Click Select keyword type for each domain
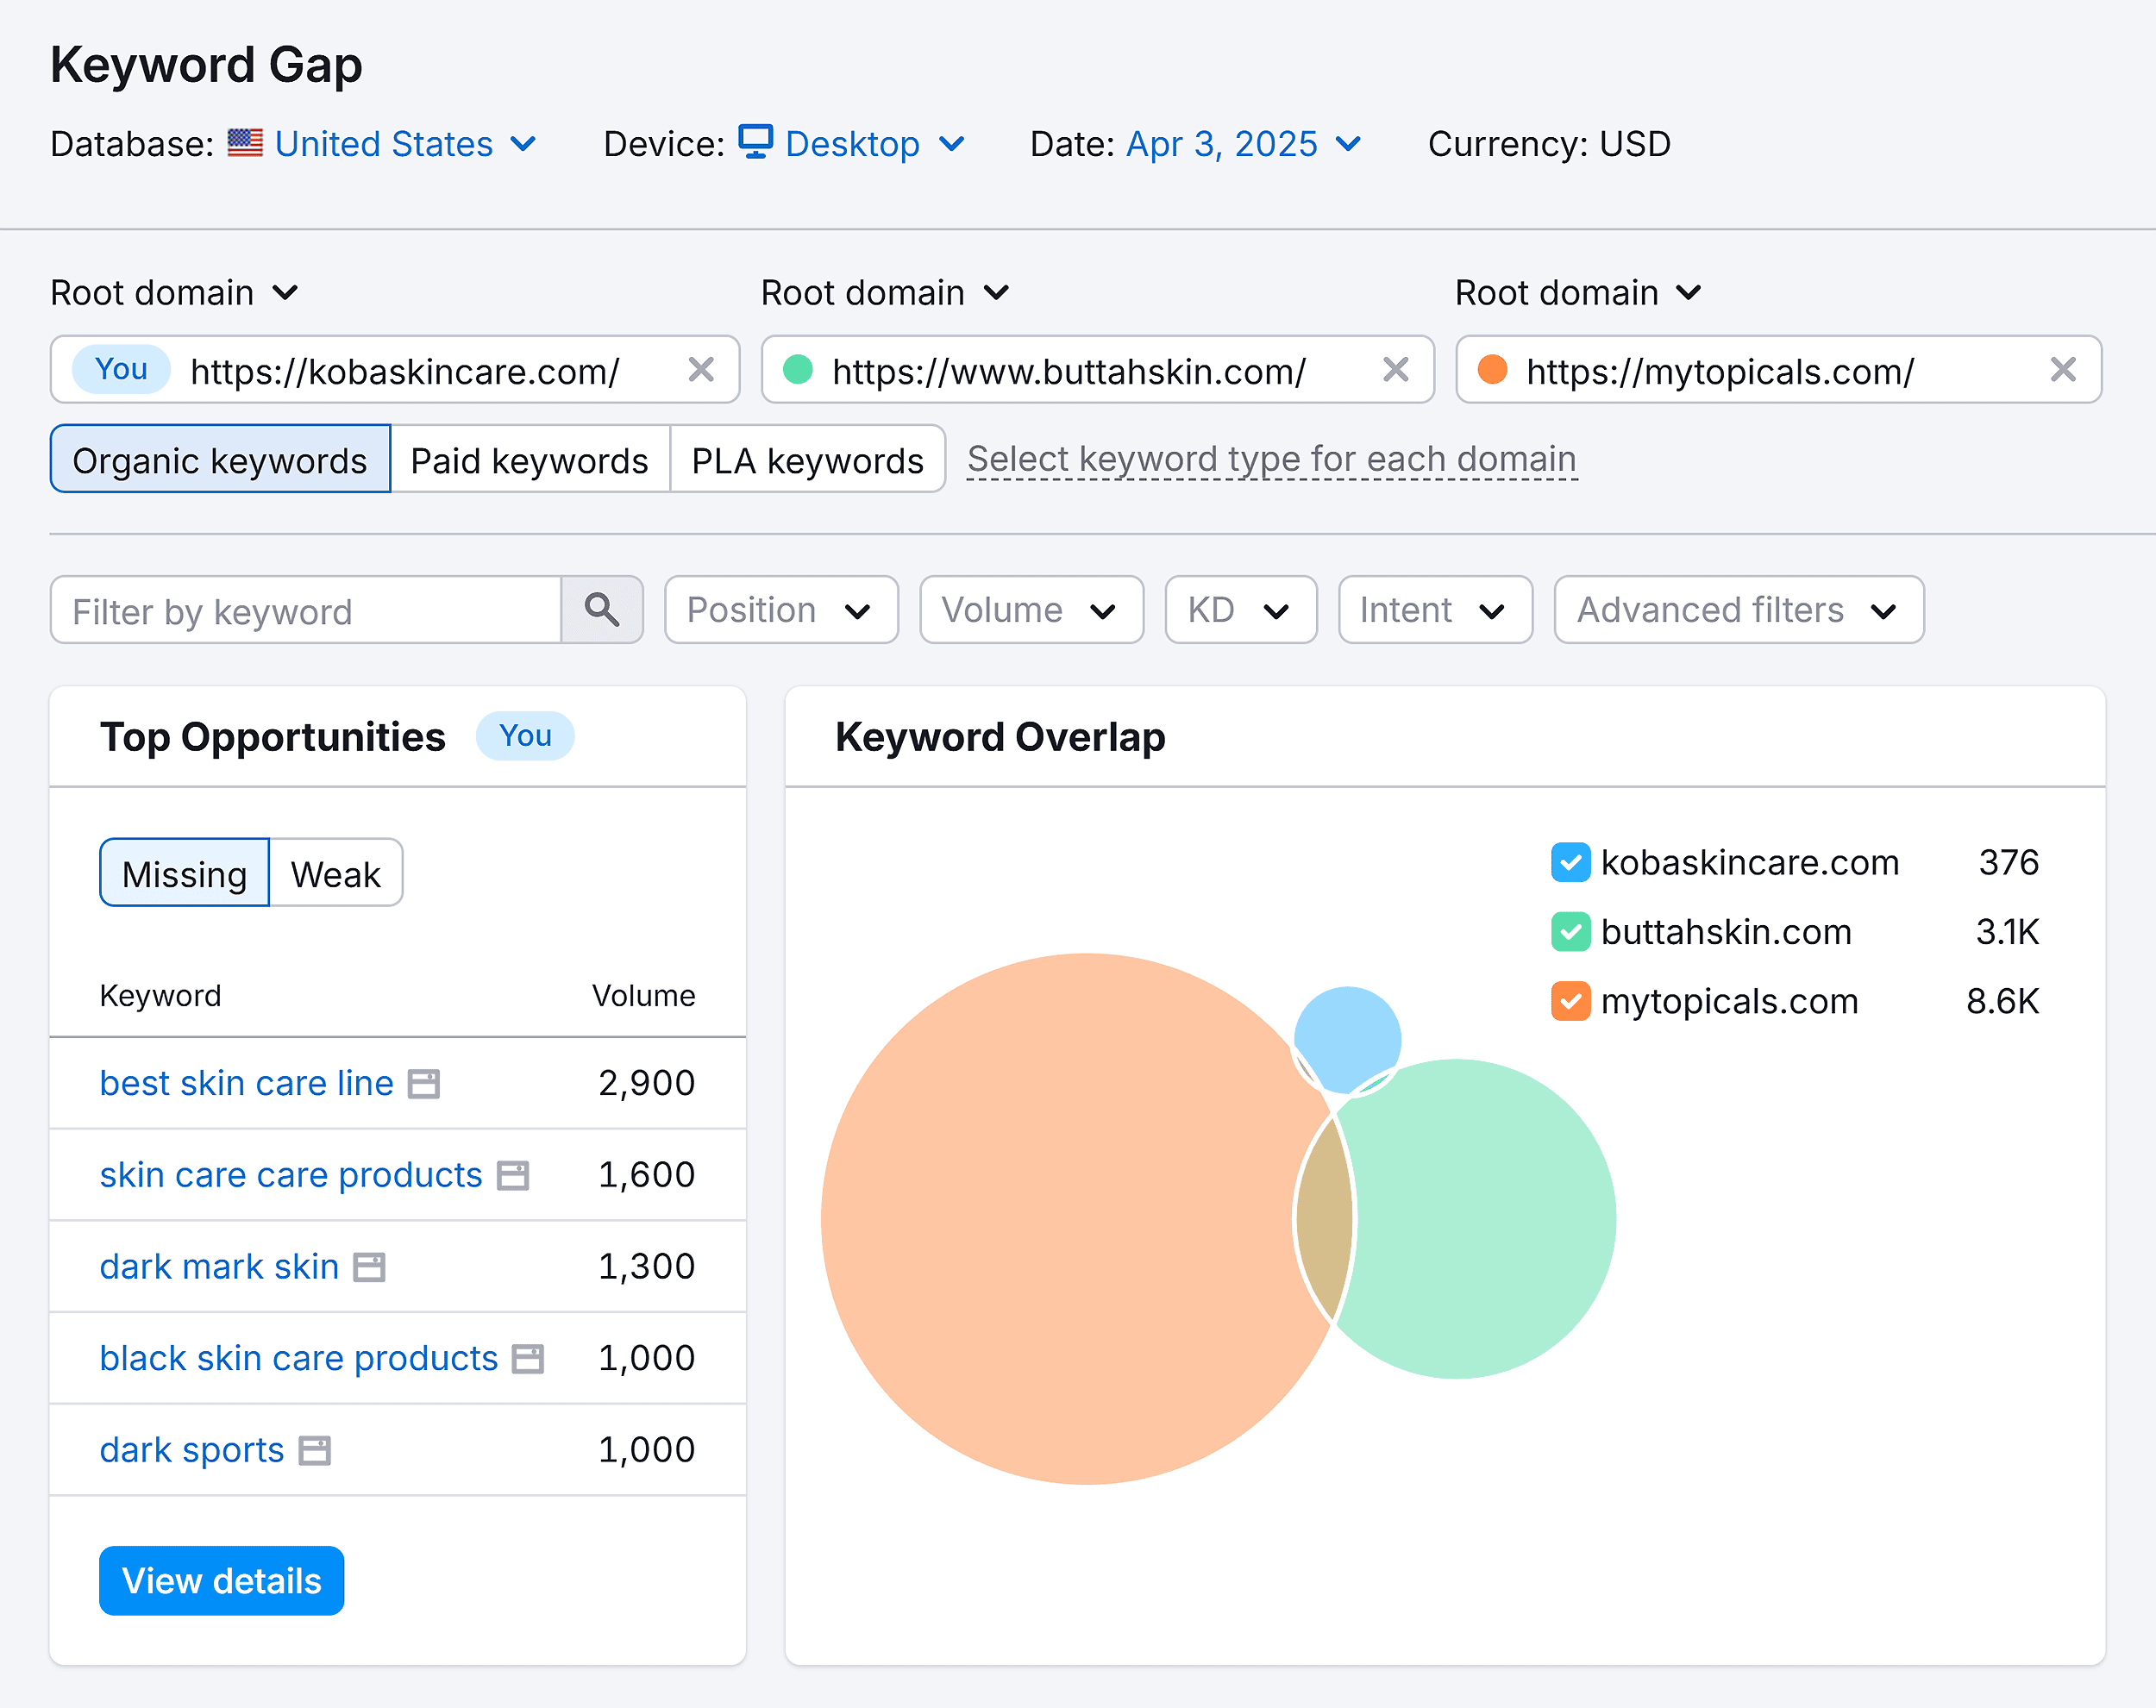2156x1708 pixels. click(1272, 459)
